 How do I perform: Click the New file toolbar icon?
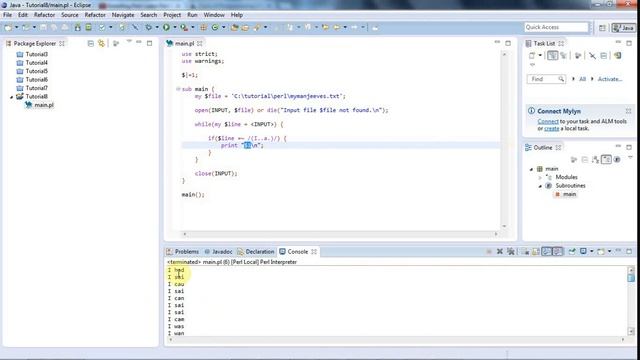pyautogui.click(x=8, y=27)
